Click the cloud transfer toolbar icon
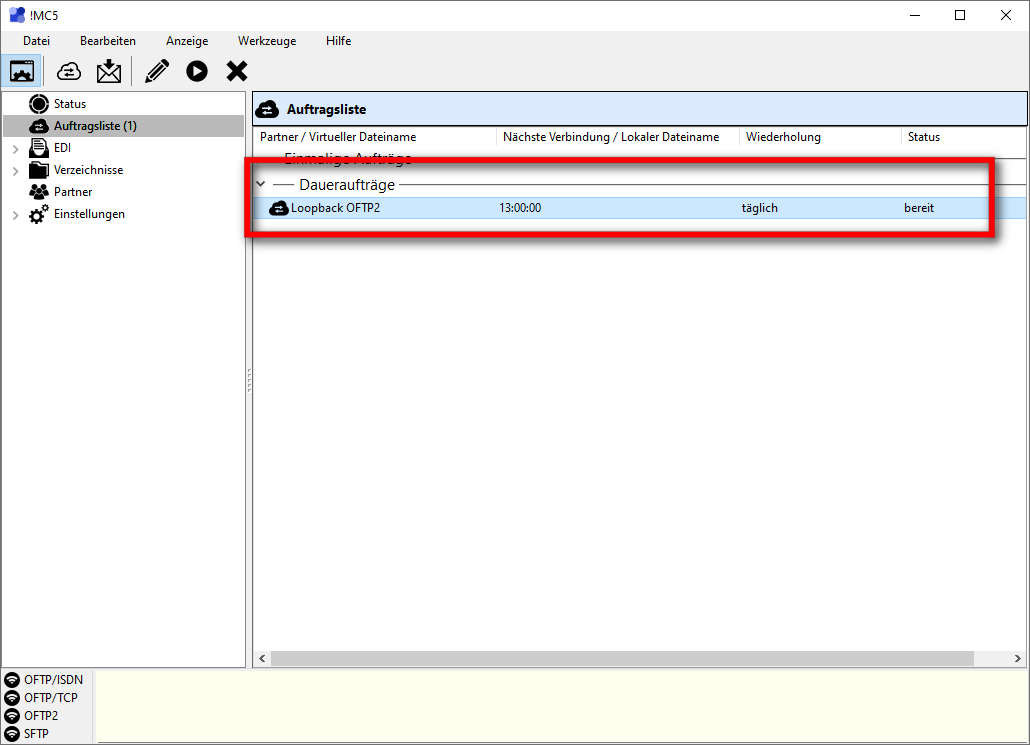Image resolution: width=1030 pixels, height=745 pixels. coord(69,71)
